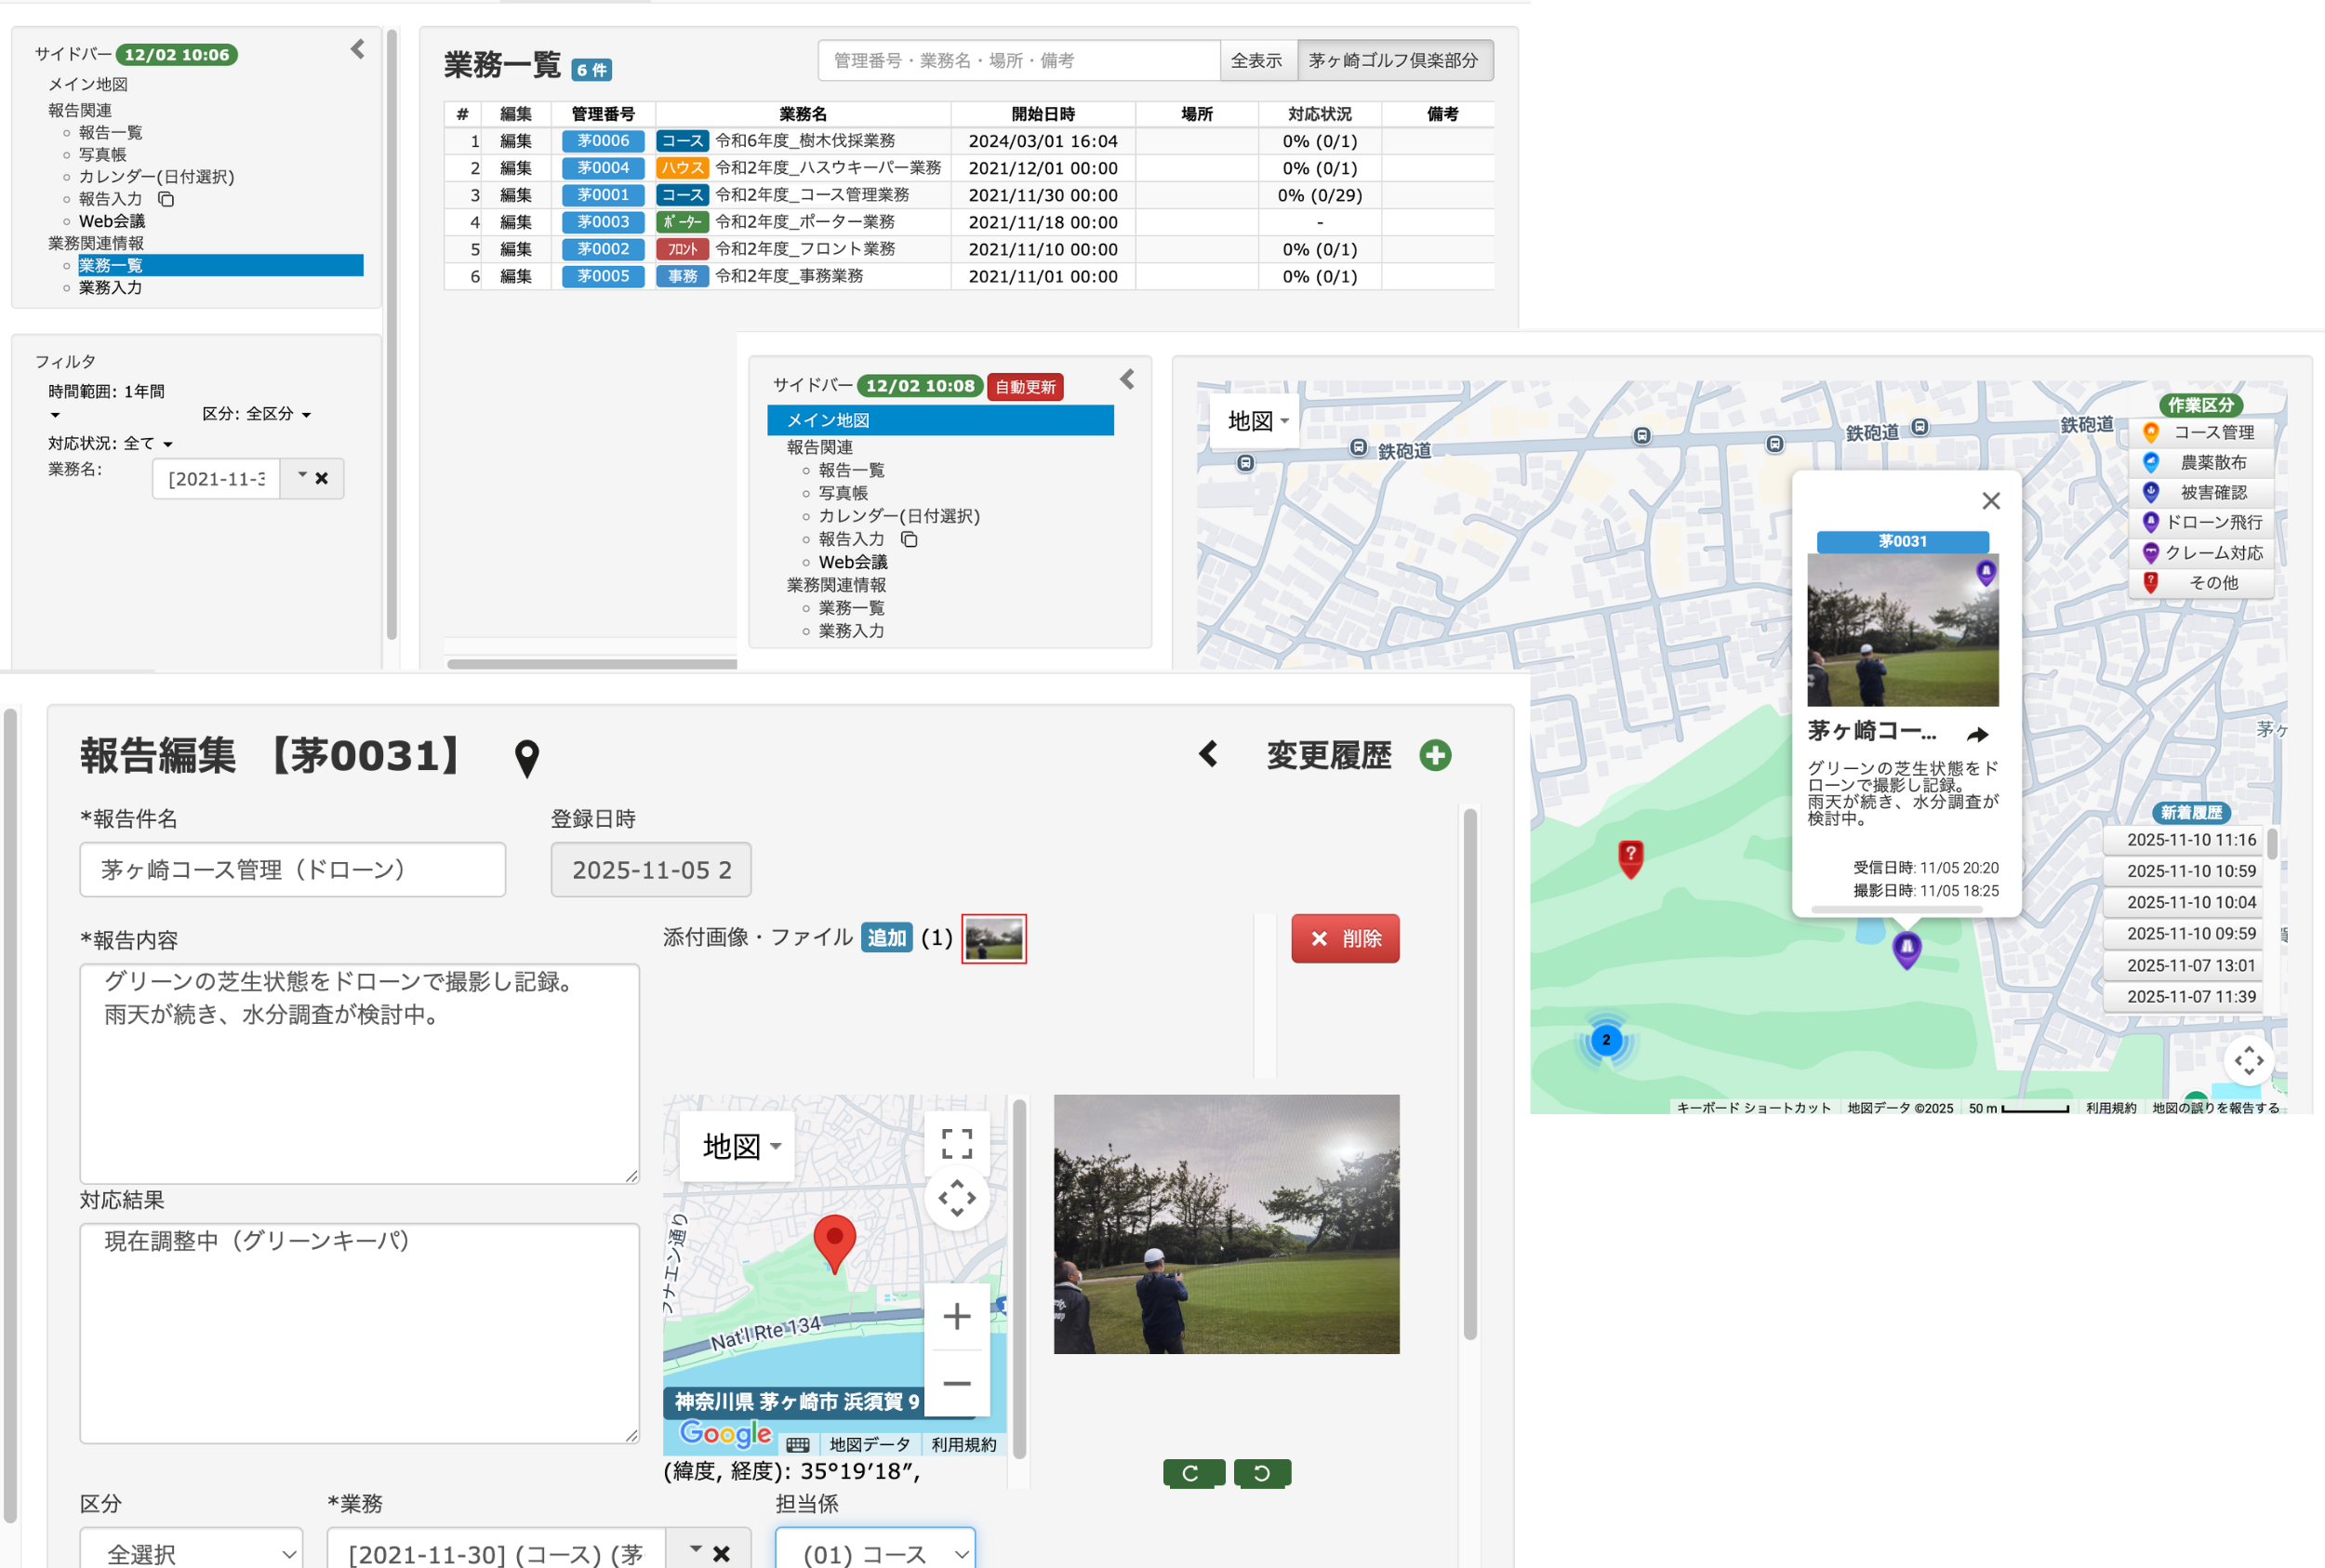Toggle the 自動更新 auto-refresh badge
2325x1568 pixels.
(1025, 387)
